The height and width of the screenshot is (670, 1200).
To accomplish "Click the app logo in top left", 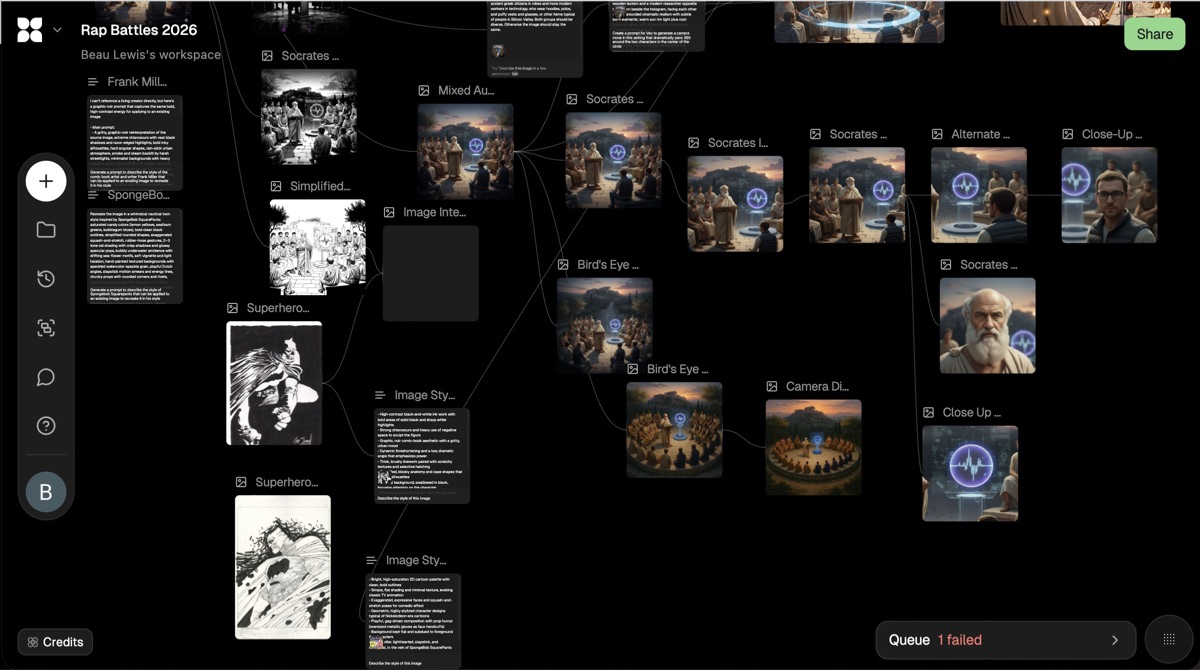I will point(30,30).
